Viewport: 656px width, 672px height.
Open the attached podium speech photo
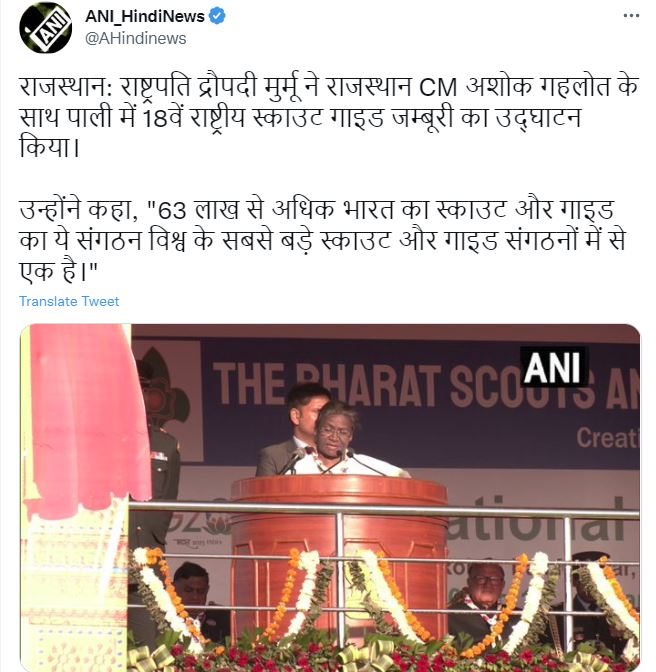[x=330, y=498]
